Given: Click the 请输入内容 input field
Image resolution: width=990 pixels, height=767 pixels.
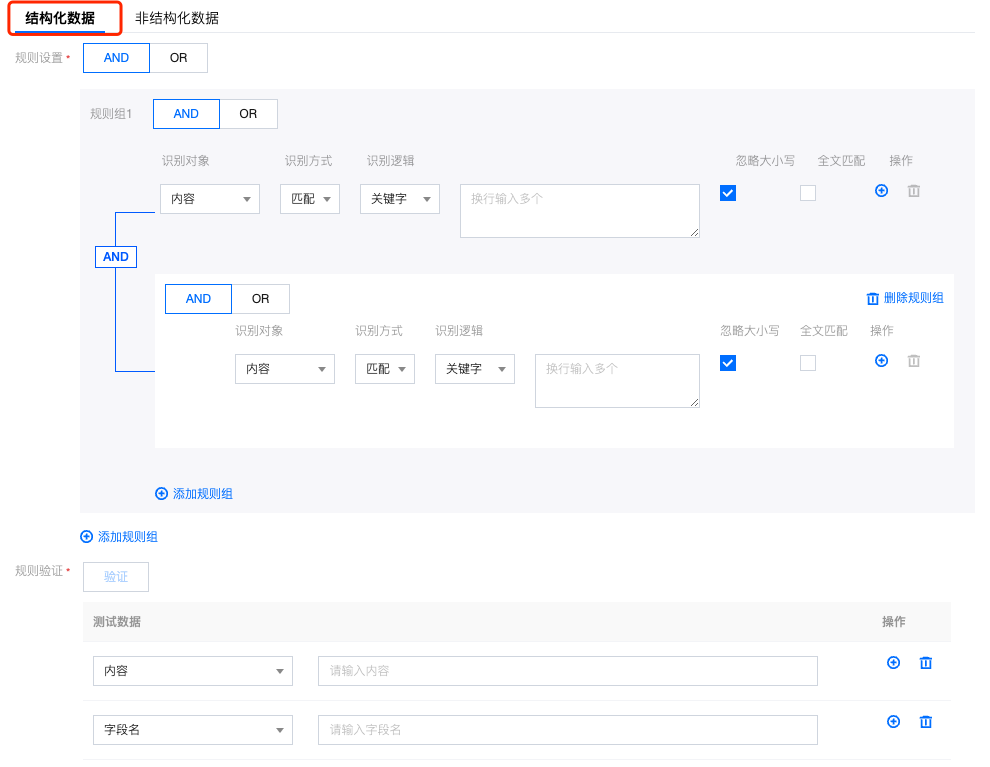Looking at the screenshot, I should click(567, 671).
